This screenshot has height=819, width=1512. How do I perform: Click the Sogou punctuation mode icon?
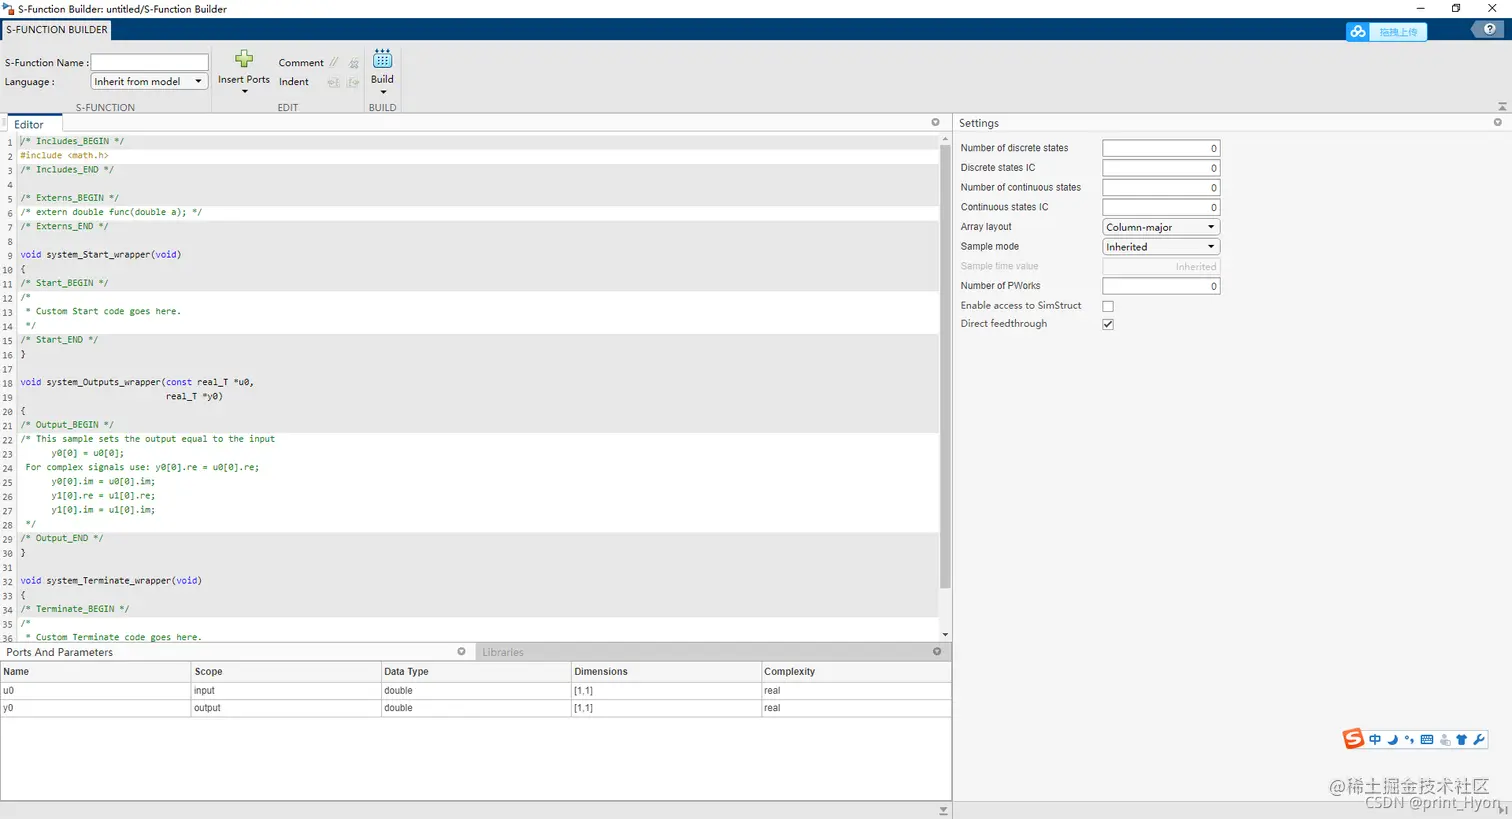coord(1409,740)
